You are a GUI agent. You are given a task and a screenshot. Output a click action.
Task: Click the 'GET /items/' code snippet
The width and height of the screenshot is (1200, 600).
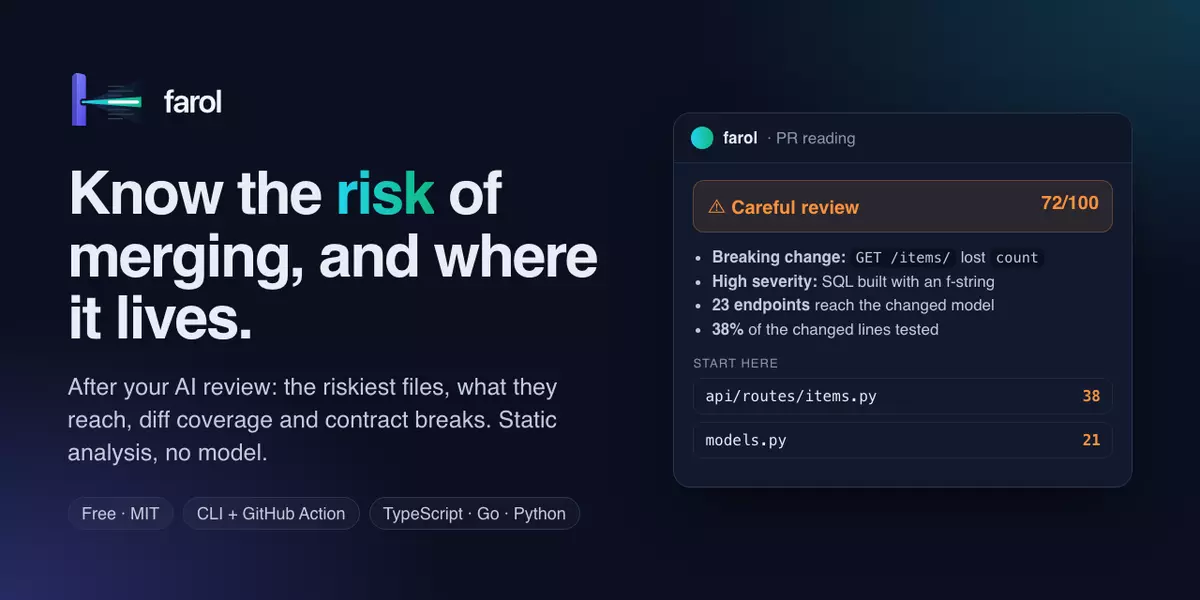pyautogui.click(x=903, y=257)
